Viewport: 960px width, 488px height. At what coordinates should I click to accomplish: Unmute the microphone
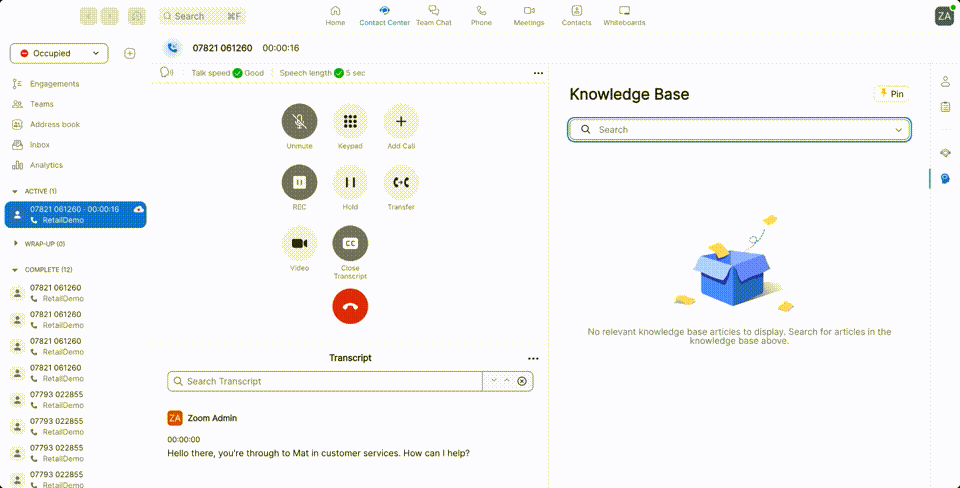click(299, 122)
